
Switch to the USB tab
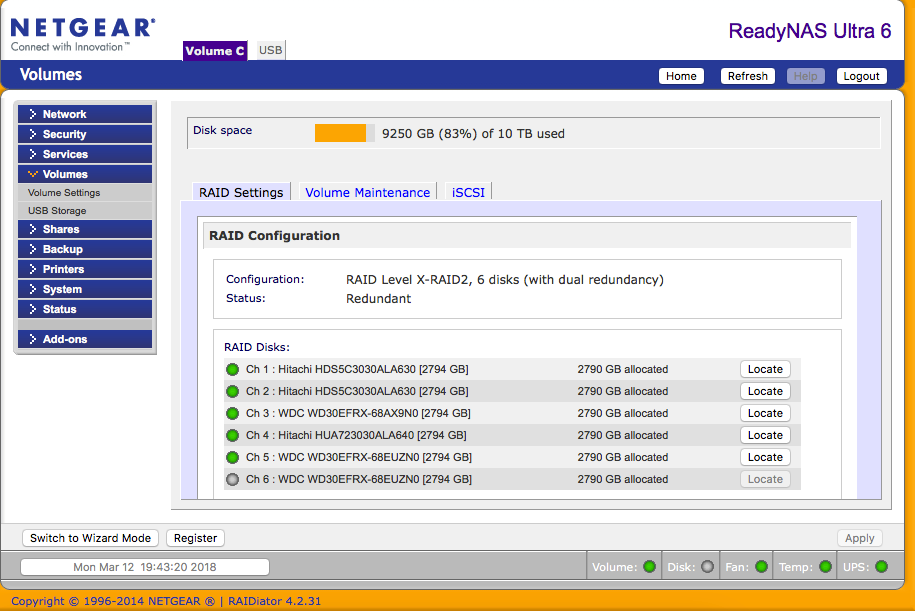coord(270,50)
